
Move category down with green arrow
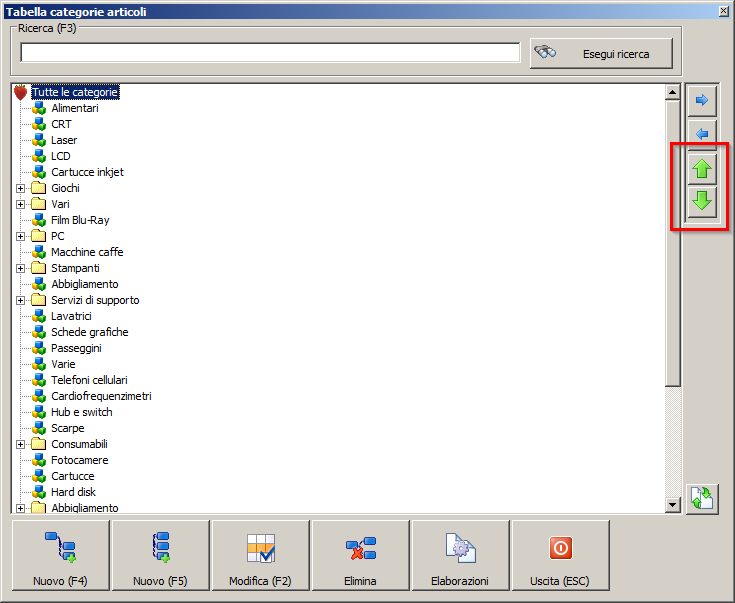[x=702, y=202]
